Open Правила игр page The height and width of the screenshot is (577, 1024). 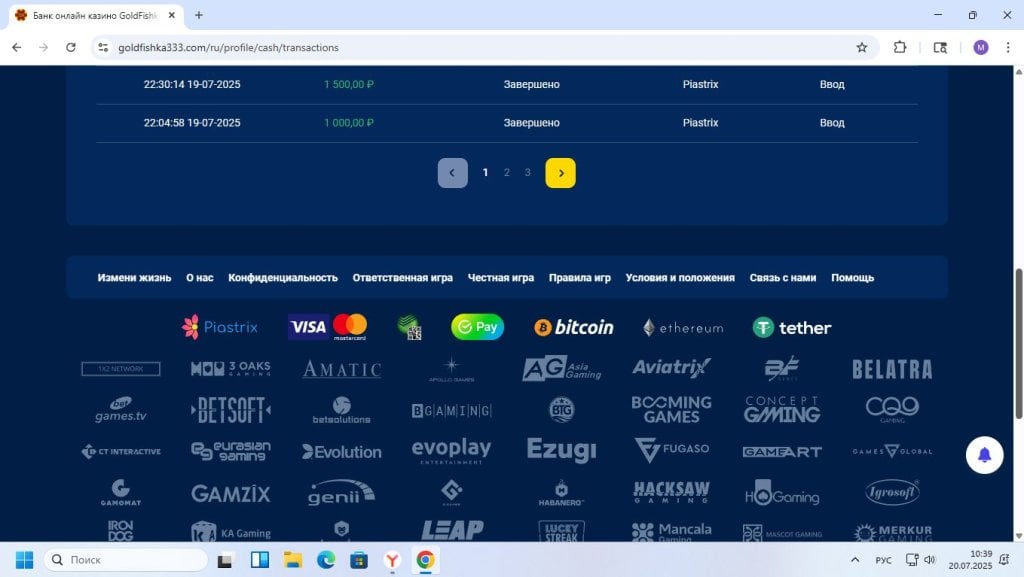coord(580,277)
